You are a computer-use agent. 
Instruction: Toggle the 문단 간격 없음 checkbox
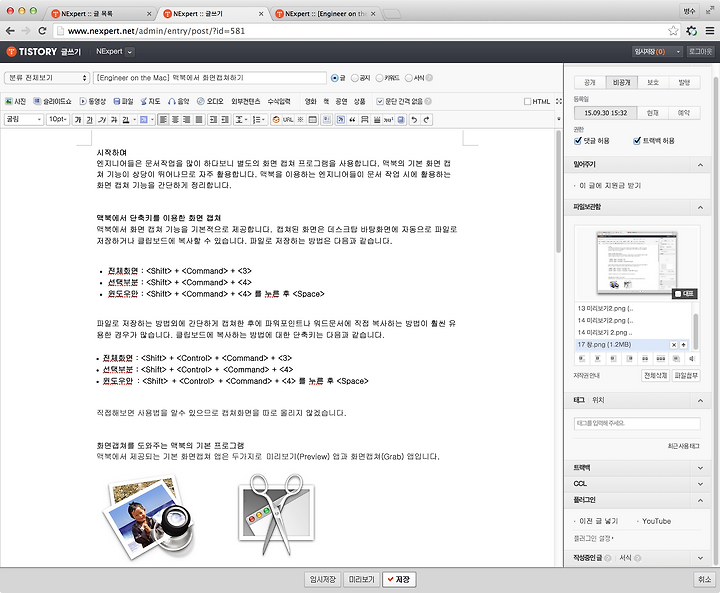[x=380, y=102]
